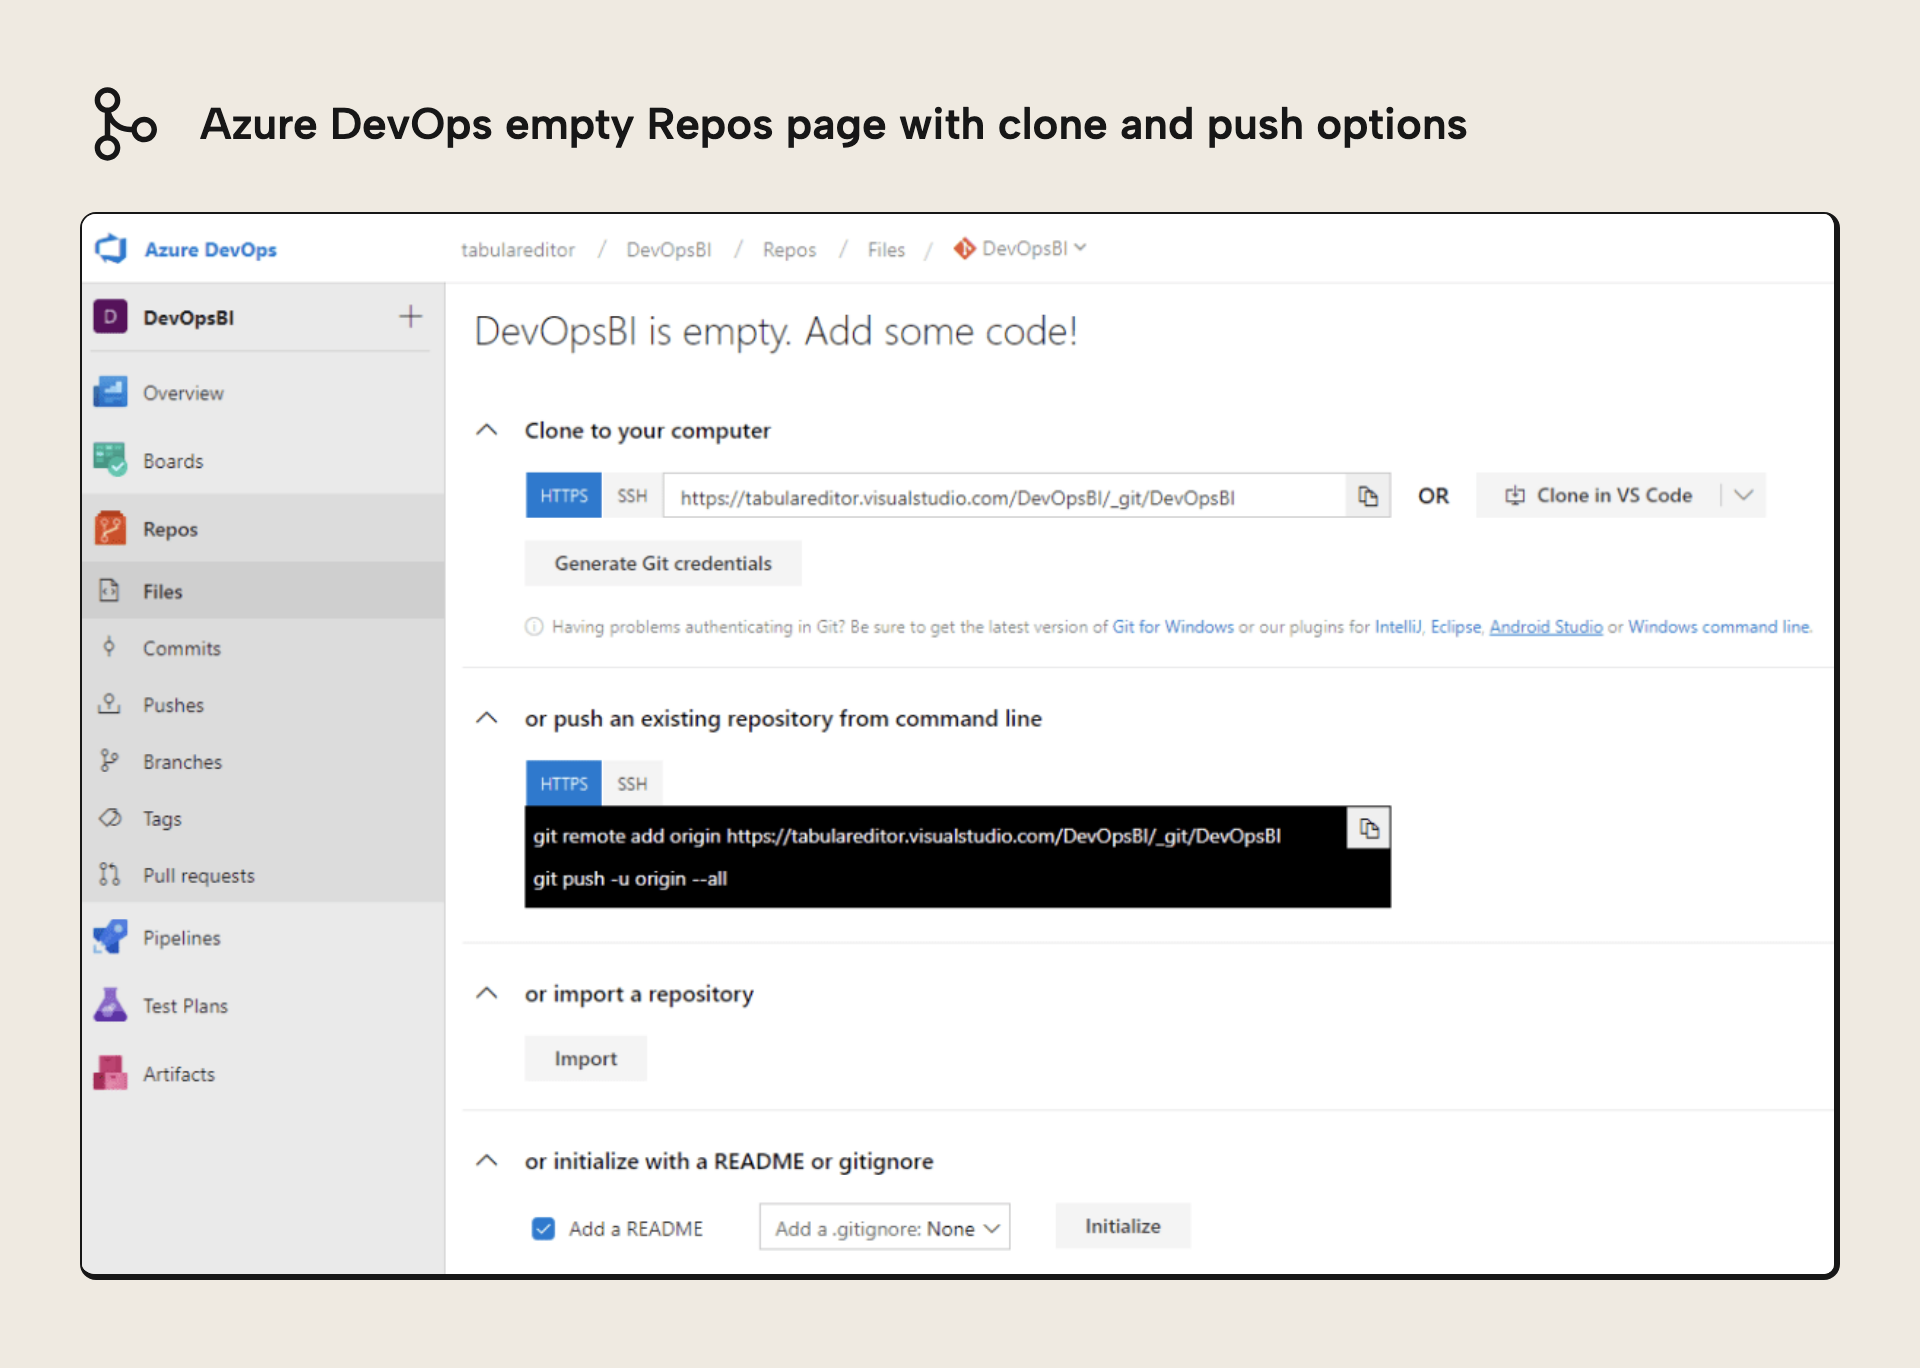The image size is (1920, 1368).
Task: Go to tabulareditor in the breadcrumb
Action: click(x=518, y=250)
